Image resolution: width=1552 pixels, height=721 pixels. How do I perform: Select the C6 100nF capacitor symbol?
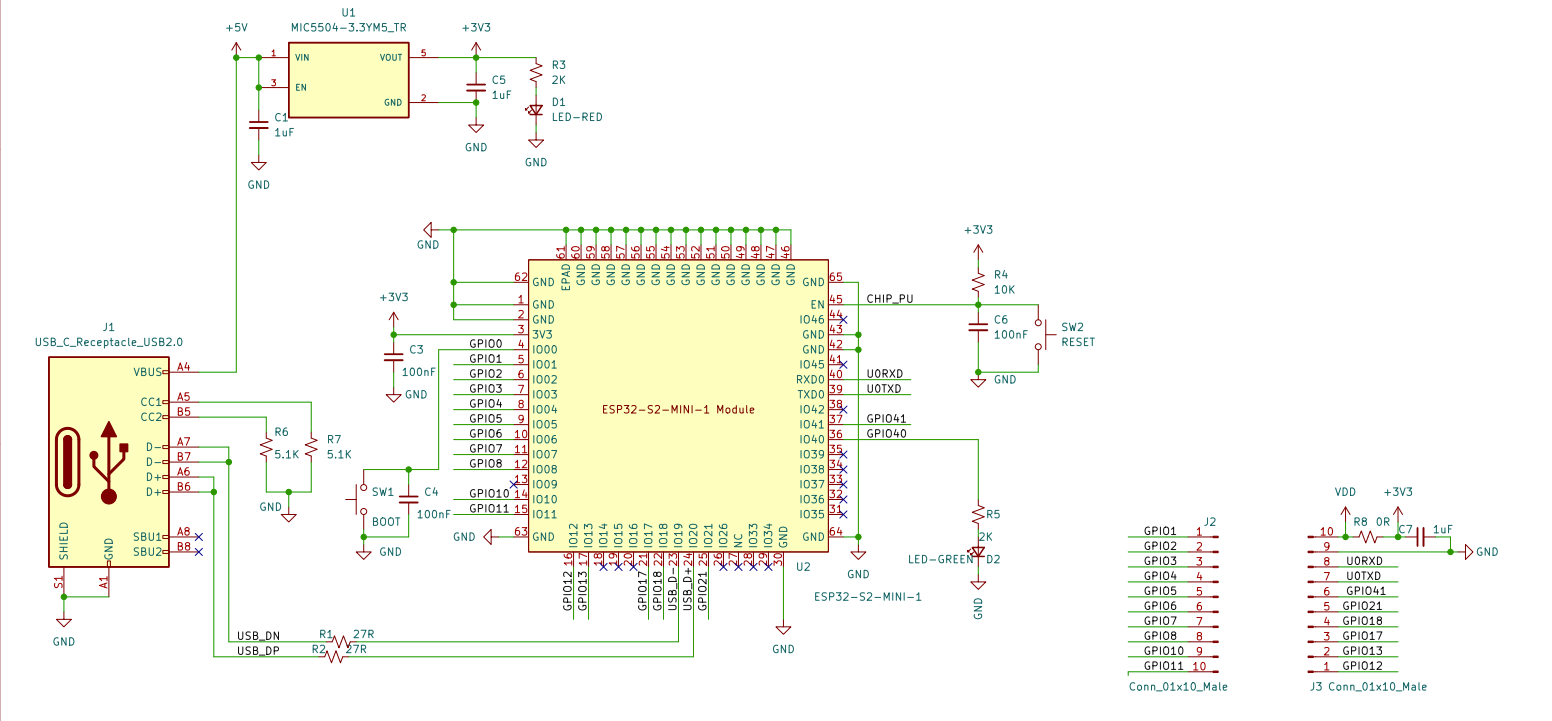click(977, 327)
